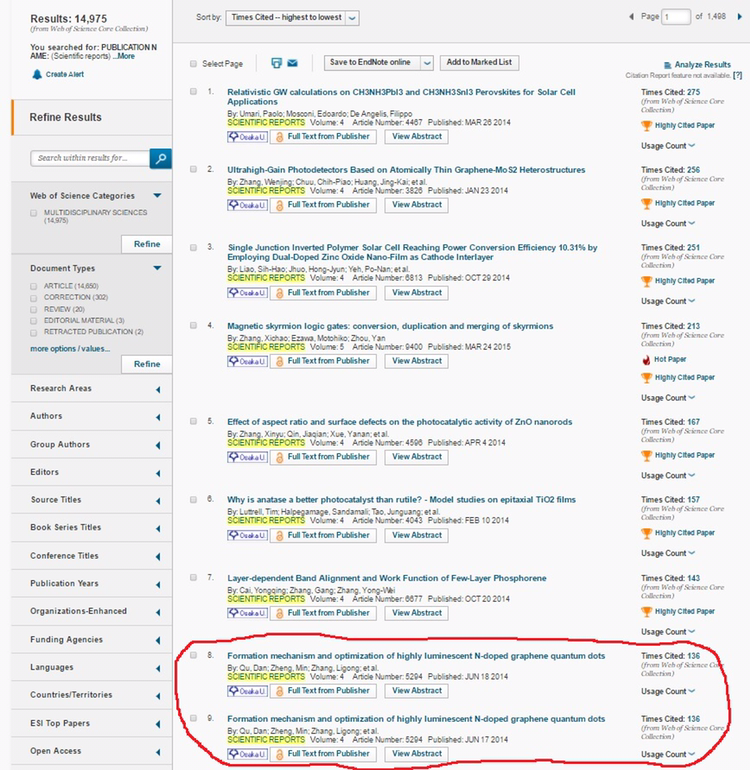Click View Abstract for result 9

click(417, 754)
